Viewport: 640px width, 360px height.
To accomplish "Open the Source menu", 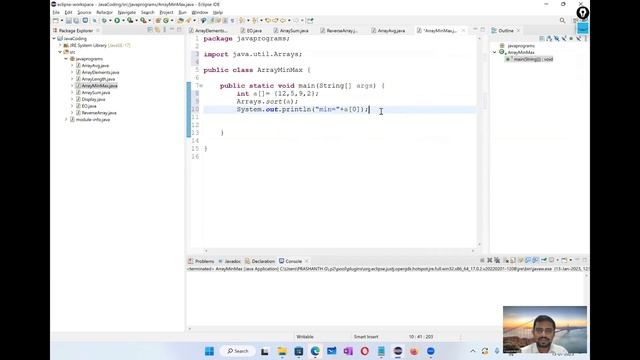I will point(84,12).
